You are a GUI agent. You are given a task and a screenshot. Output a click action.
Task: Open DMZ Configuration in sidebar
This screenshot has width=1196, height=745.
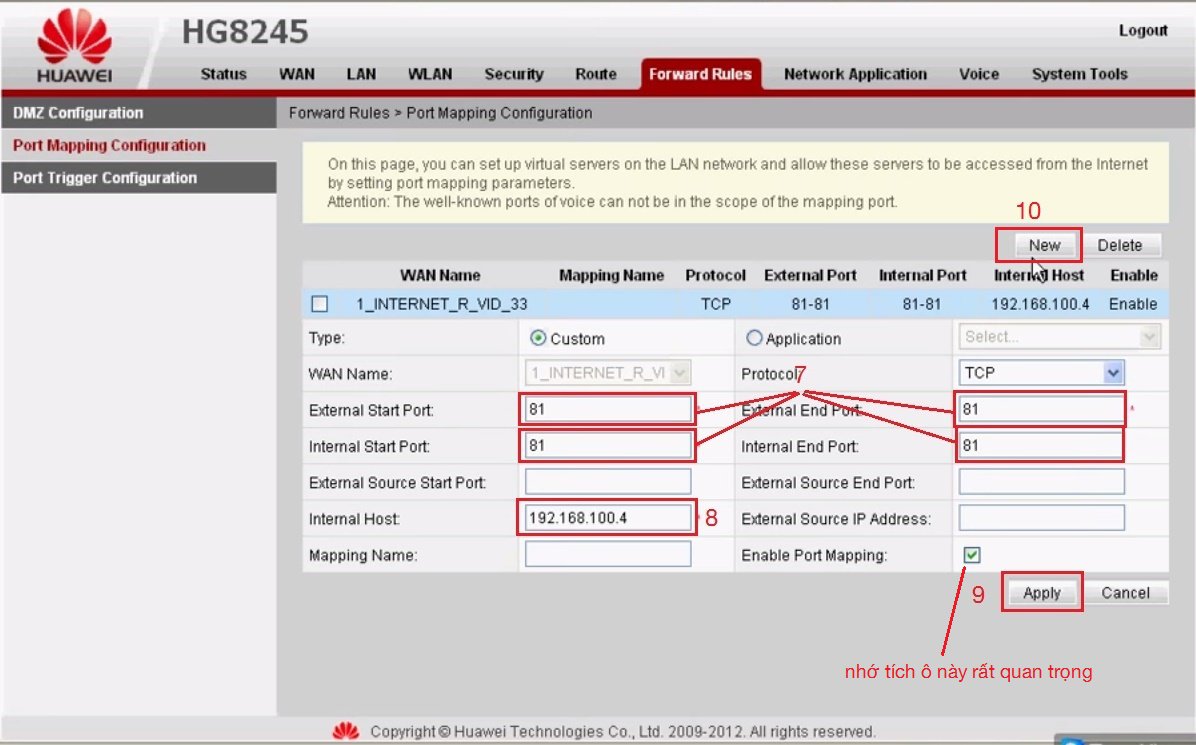click(139, 113)
